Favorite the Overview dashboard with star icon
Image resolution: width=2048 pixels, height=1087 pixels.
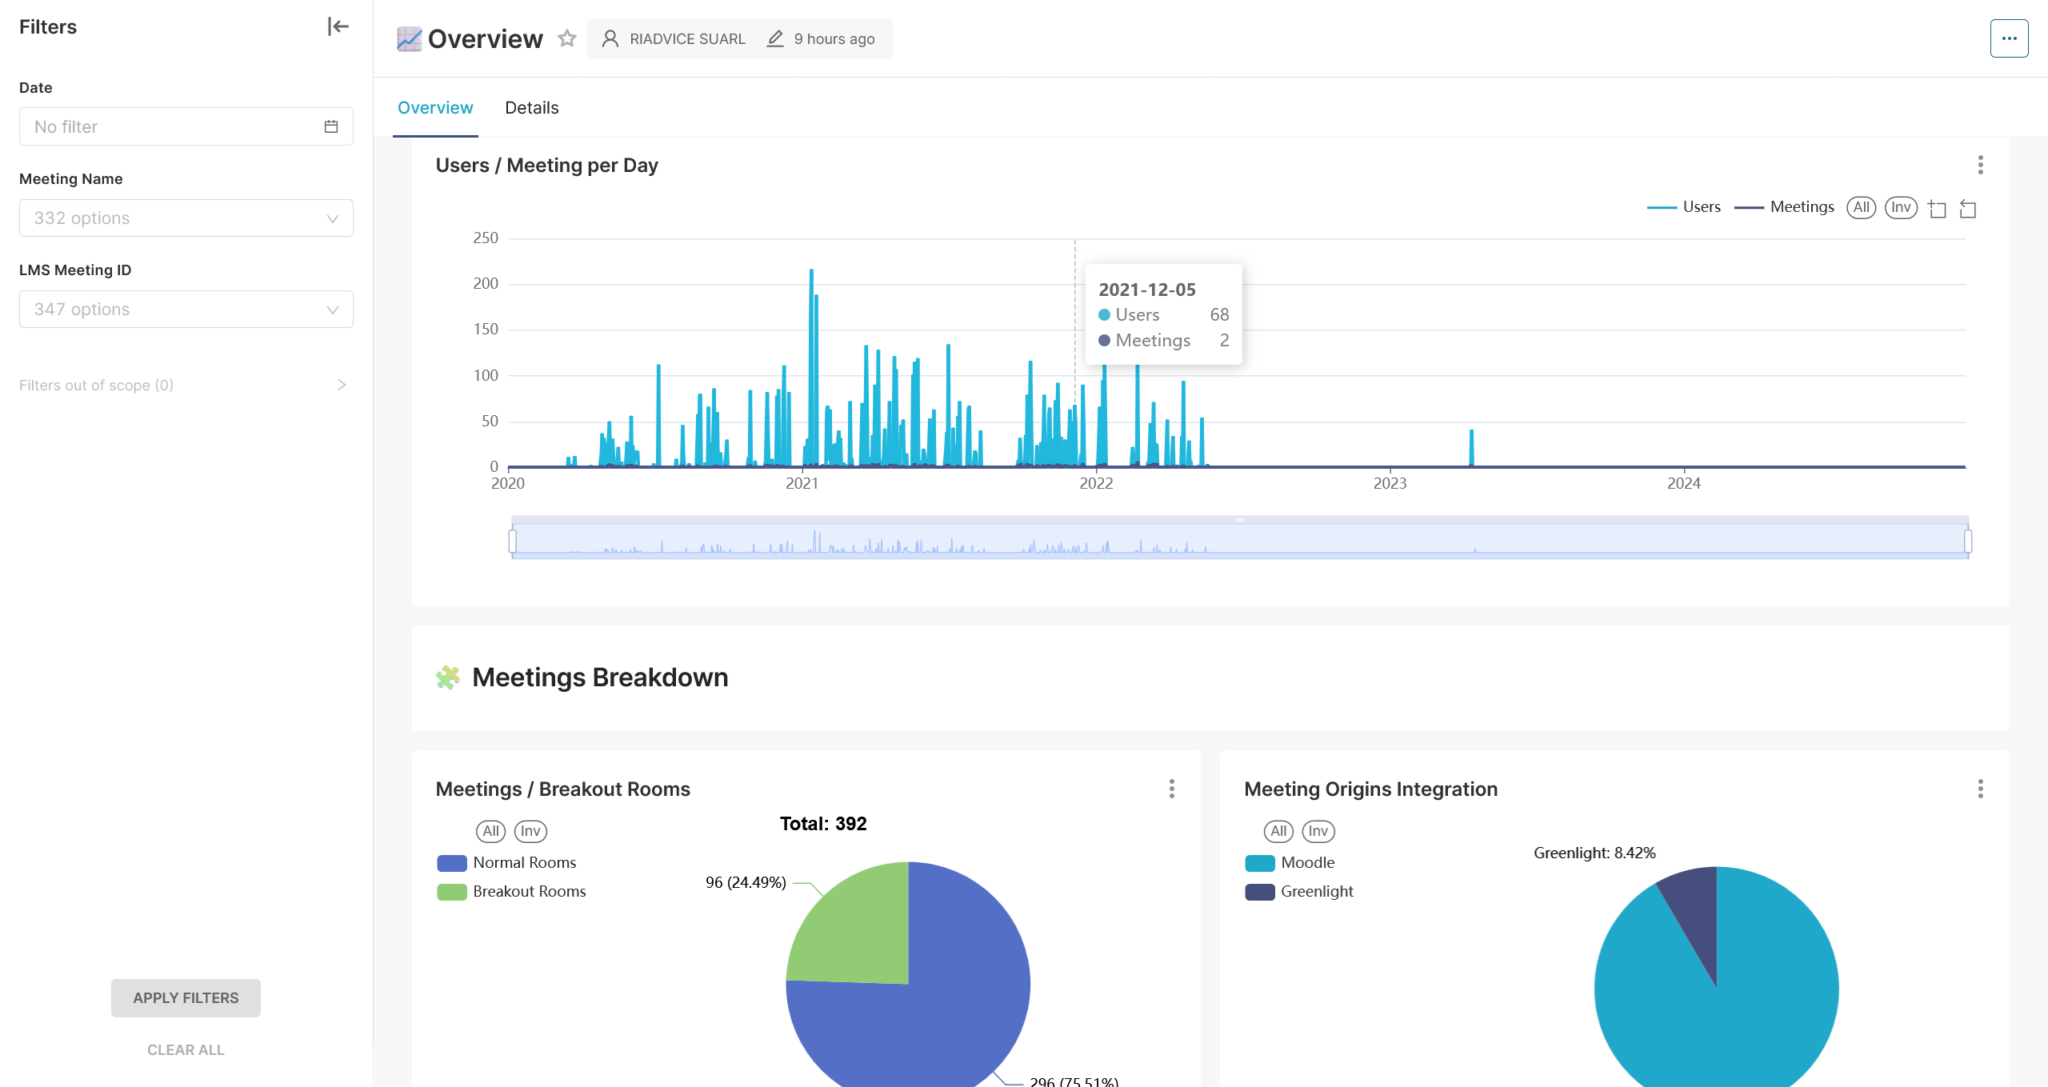pyautogui.click(x=567, y=39)
